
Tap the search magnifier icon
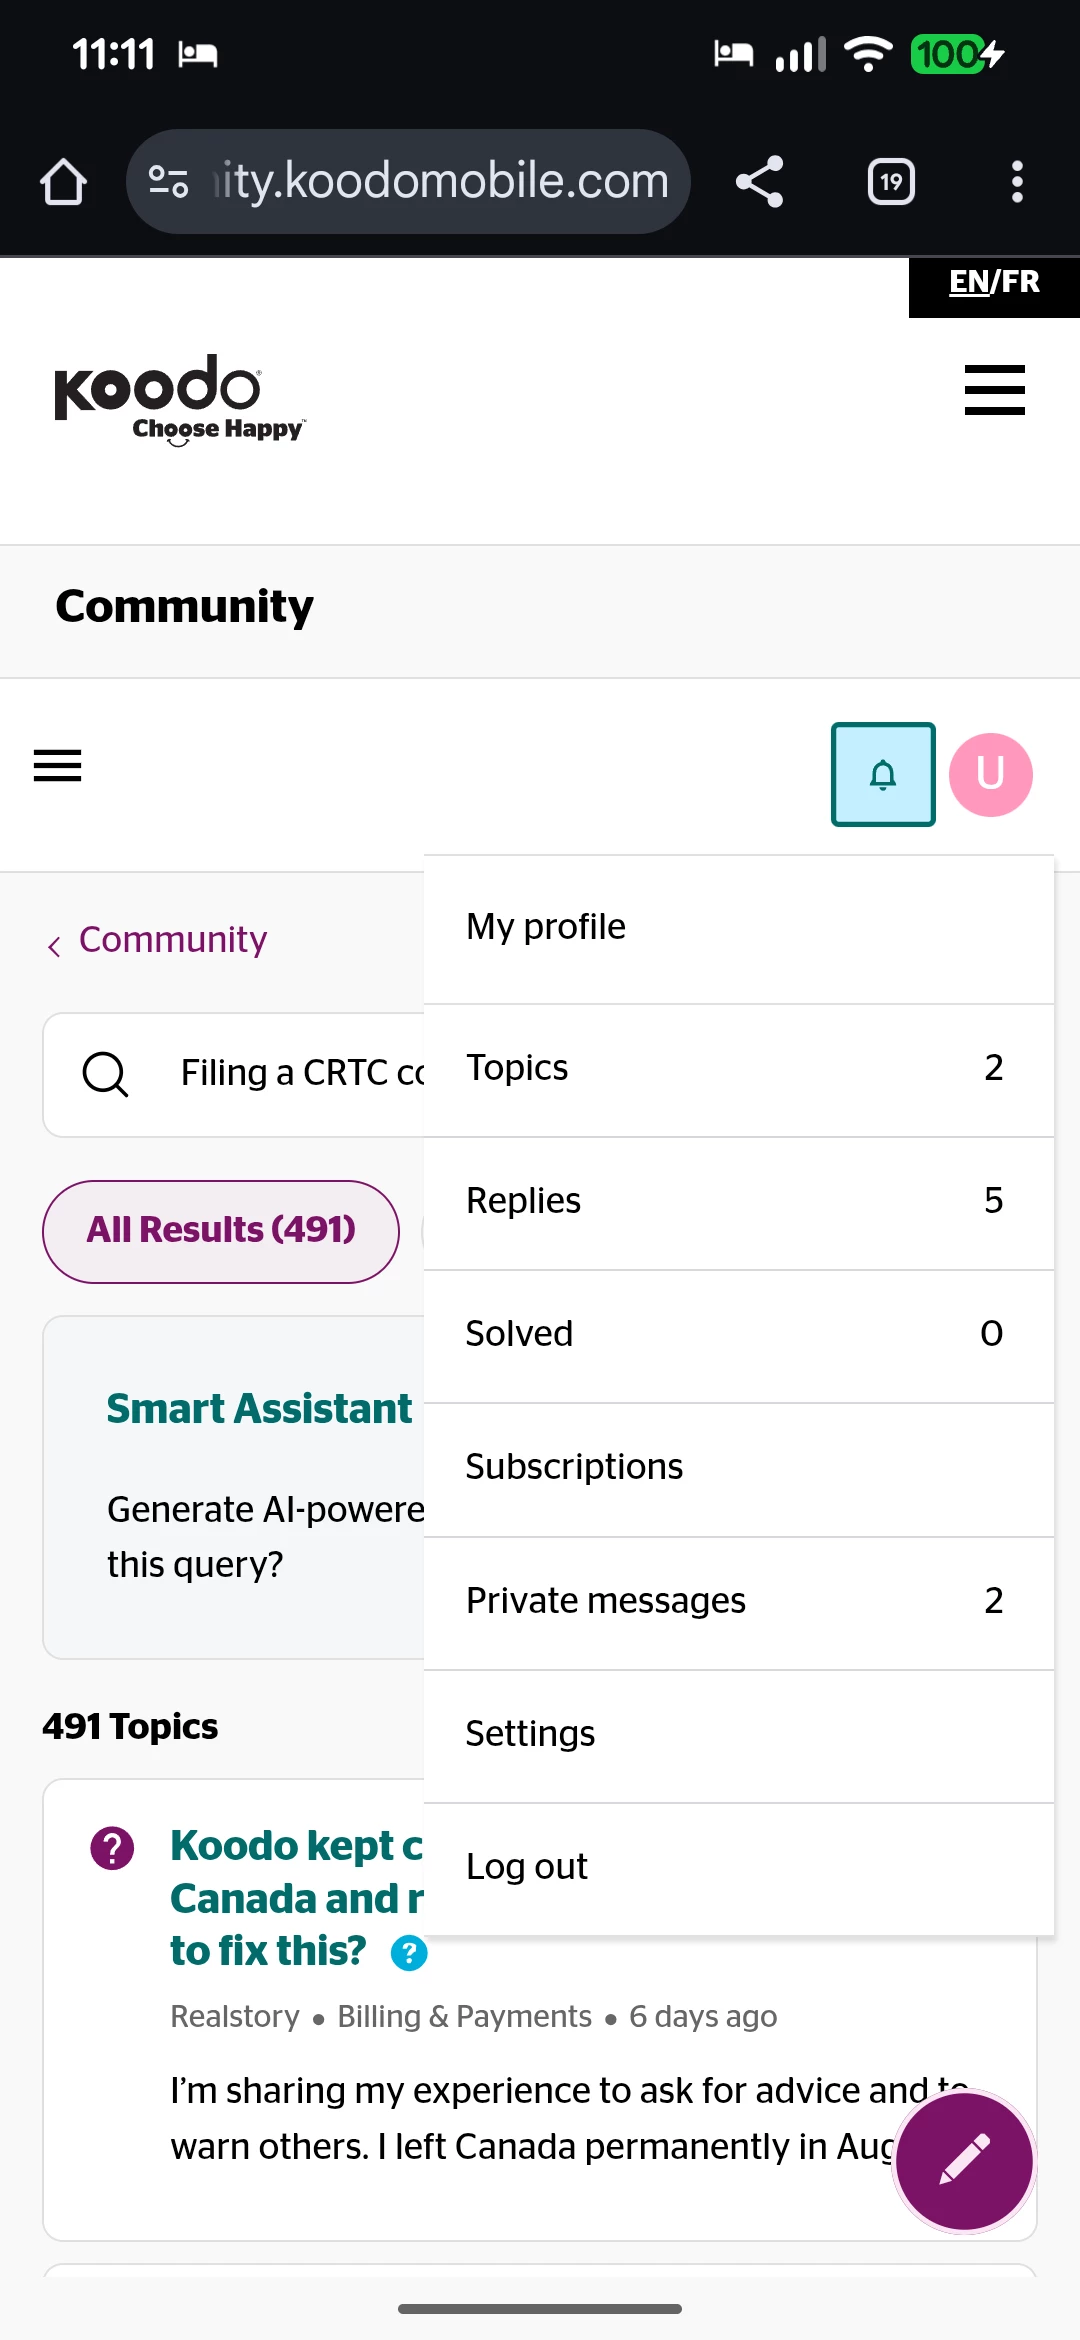(105, 1074)
